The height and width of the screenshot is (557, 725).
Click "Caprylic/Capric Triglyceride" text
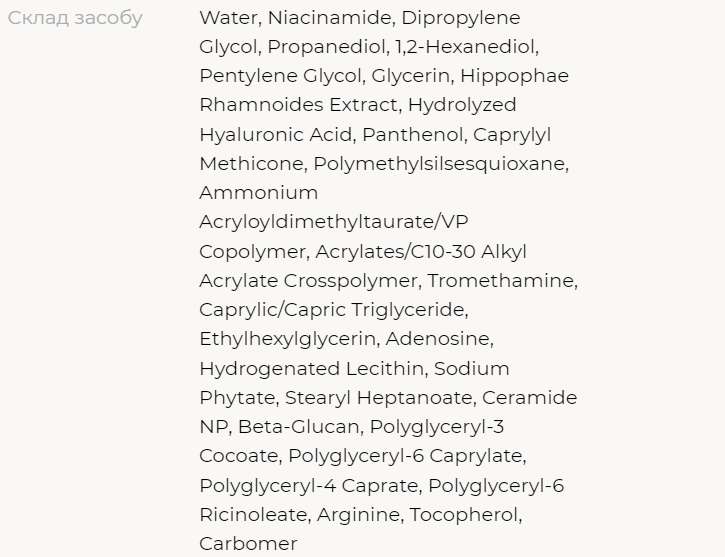click(332, 310)
